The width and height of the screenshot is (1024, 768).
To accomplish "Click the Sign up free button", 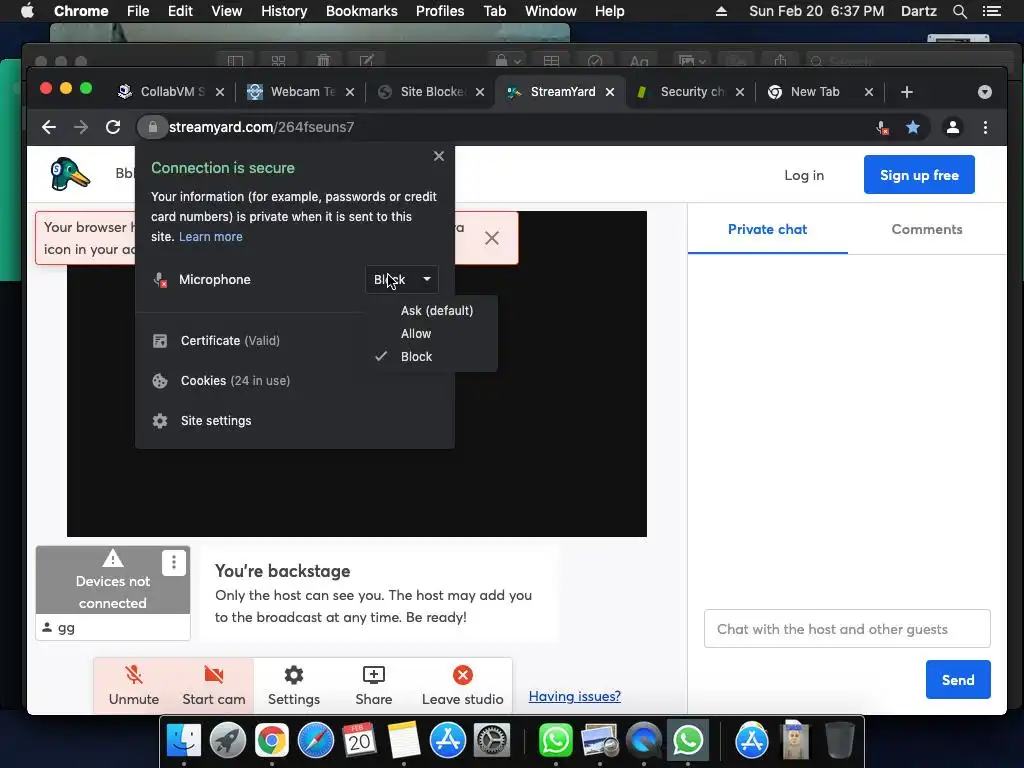I will coord(919,174).
